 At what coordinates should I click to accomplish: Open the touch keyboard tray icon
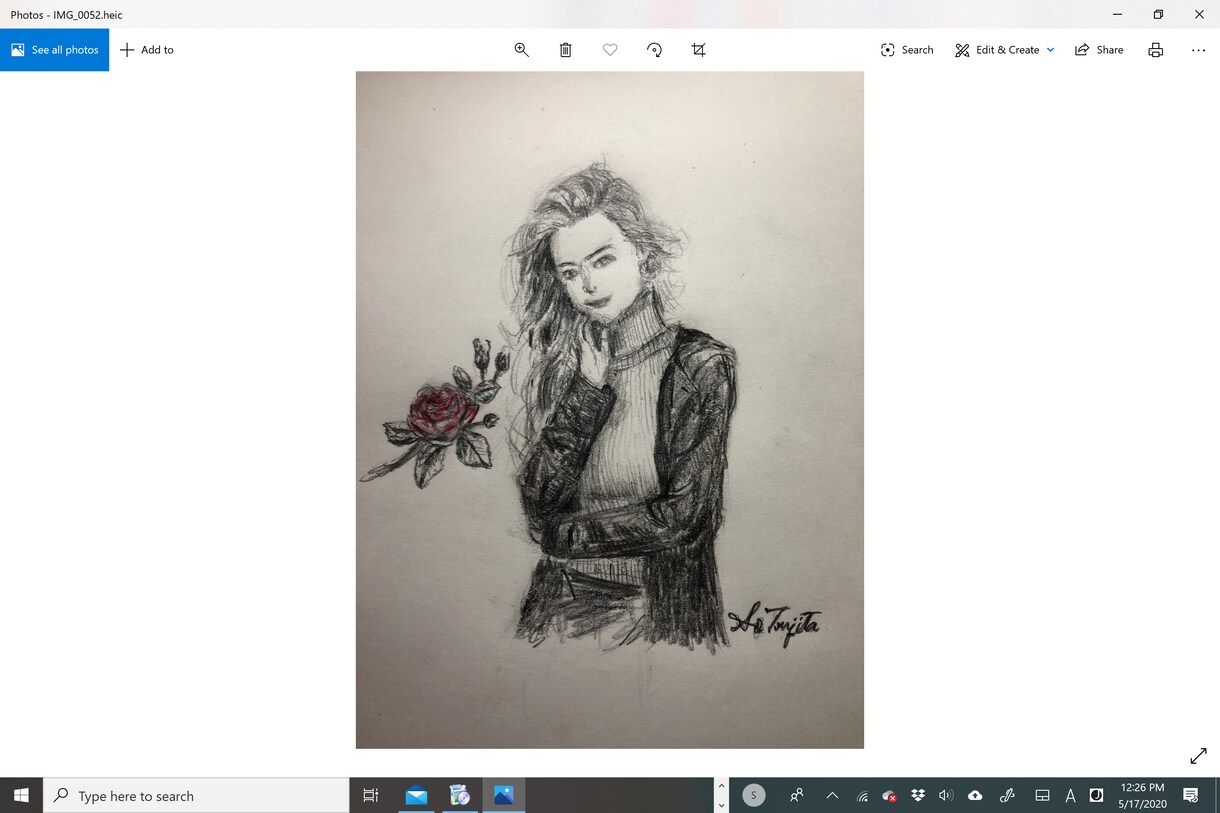pos(1042,796)
